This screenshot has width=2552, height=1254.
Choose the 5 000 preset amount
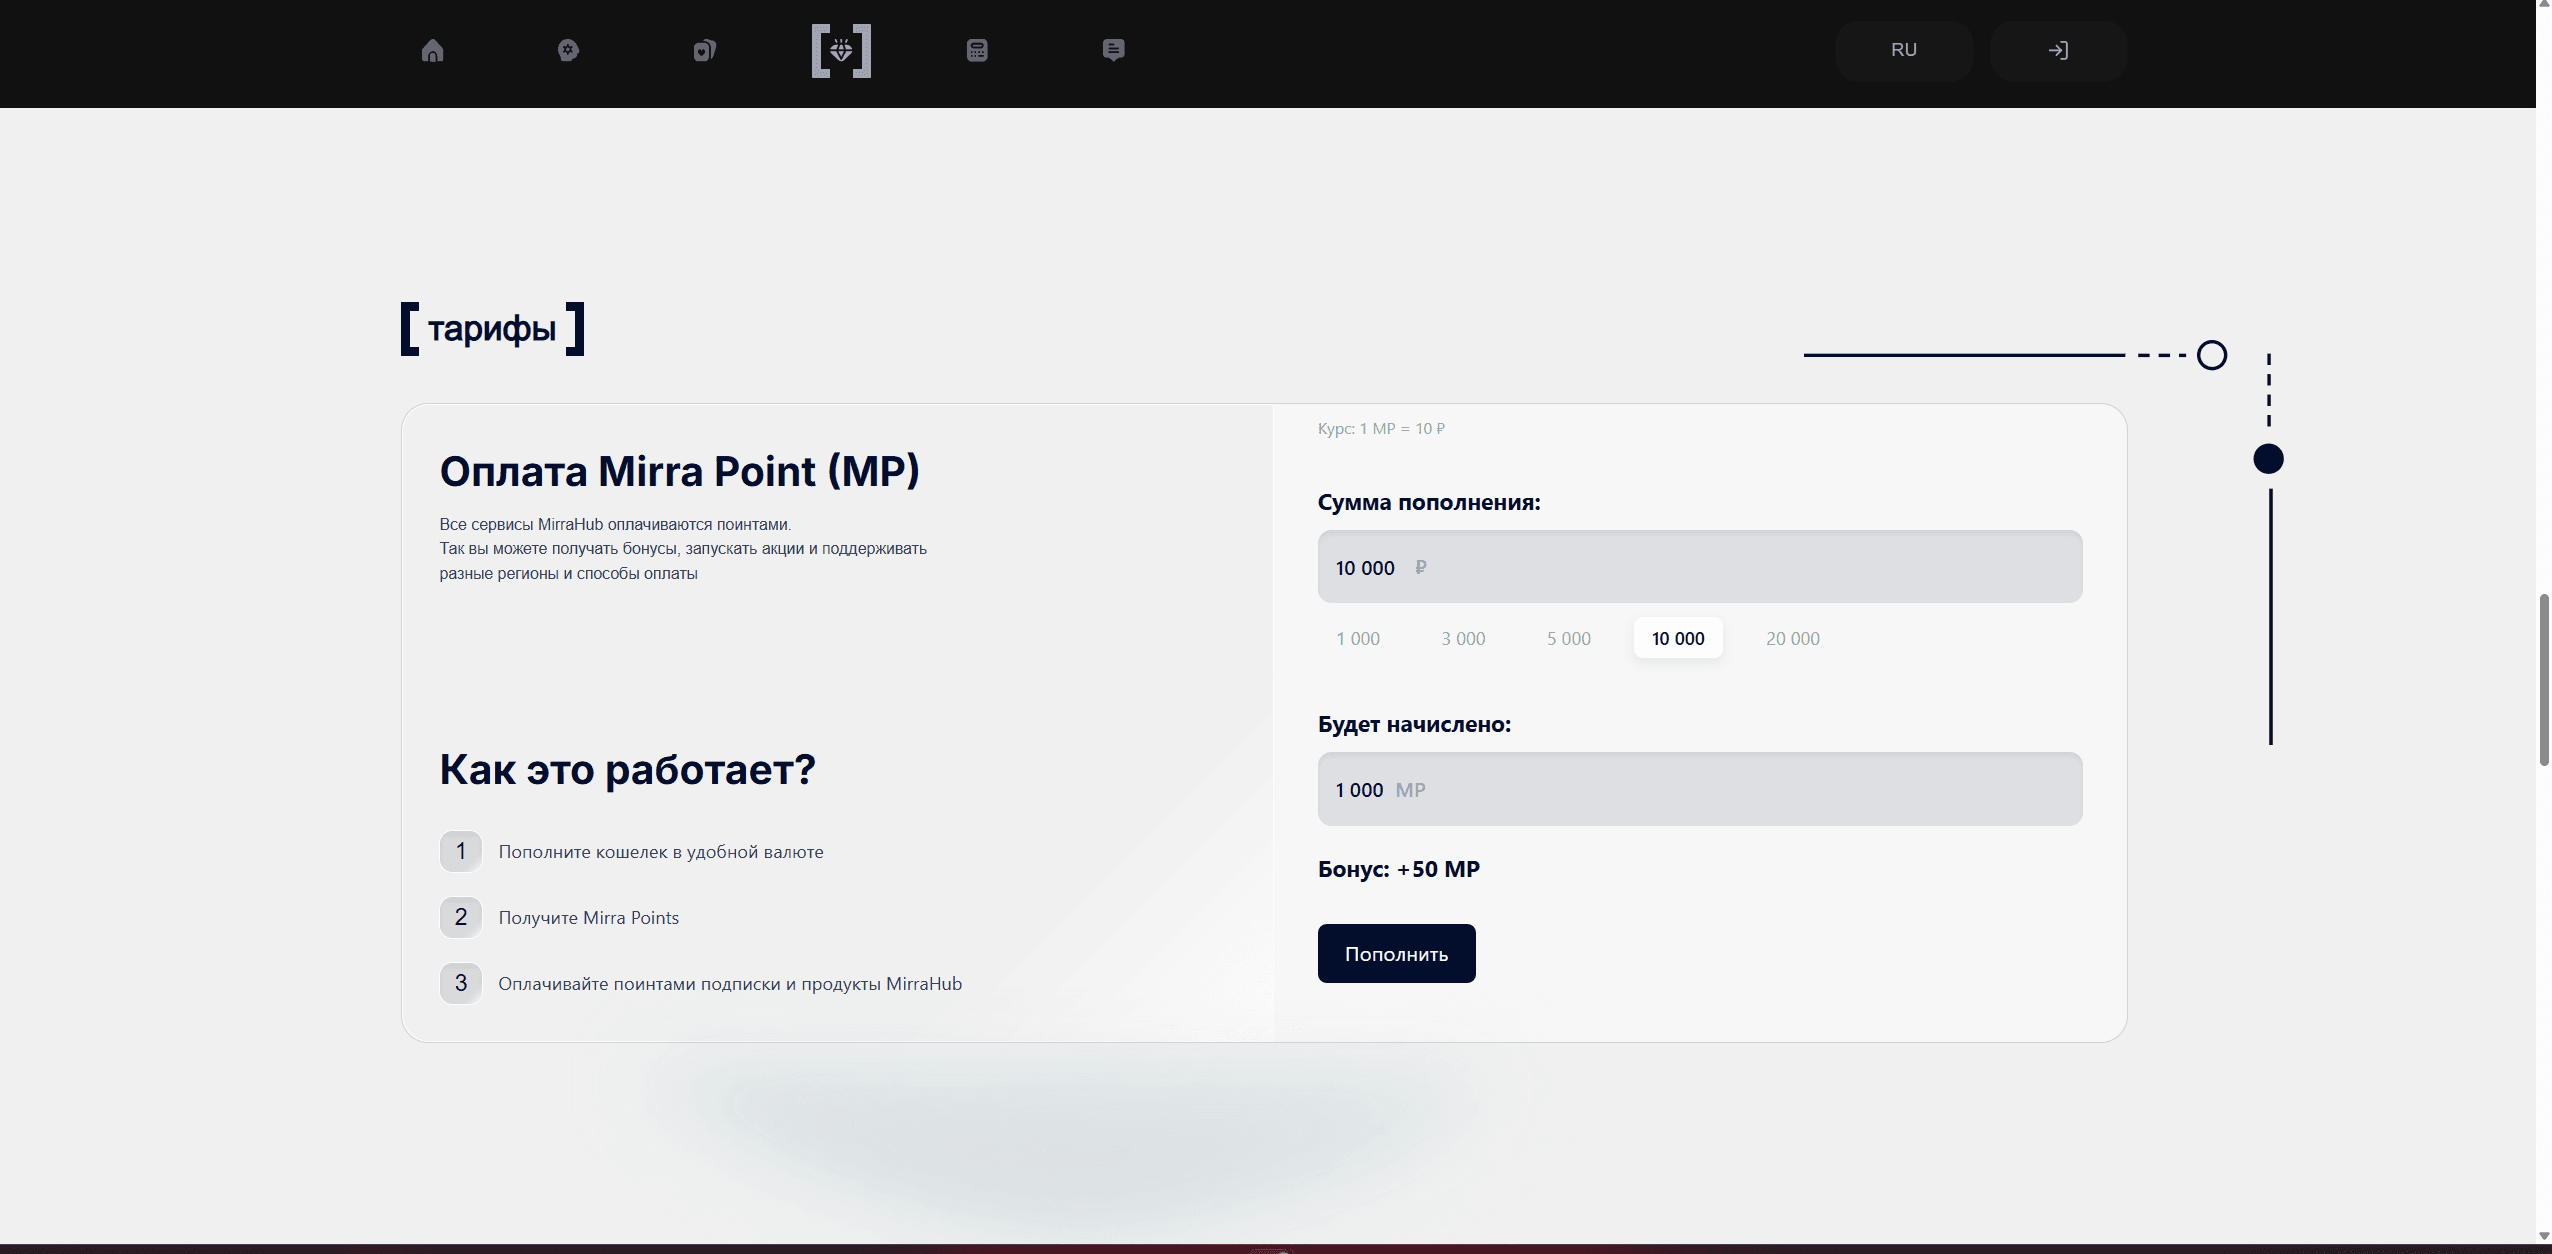(1569, 638)
